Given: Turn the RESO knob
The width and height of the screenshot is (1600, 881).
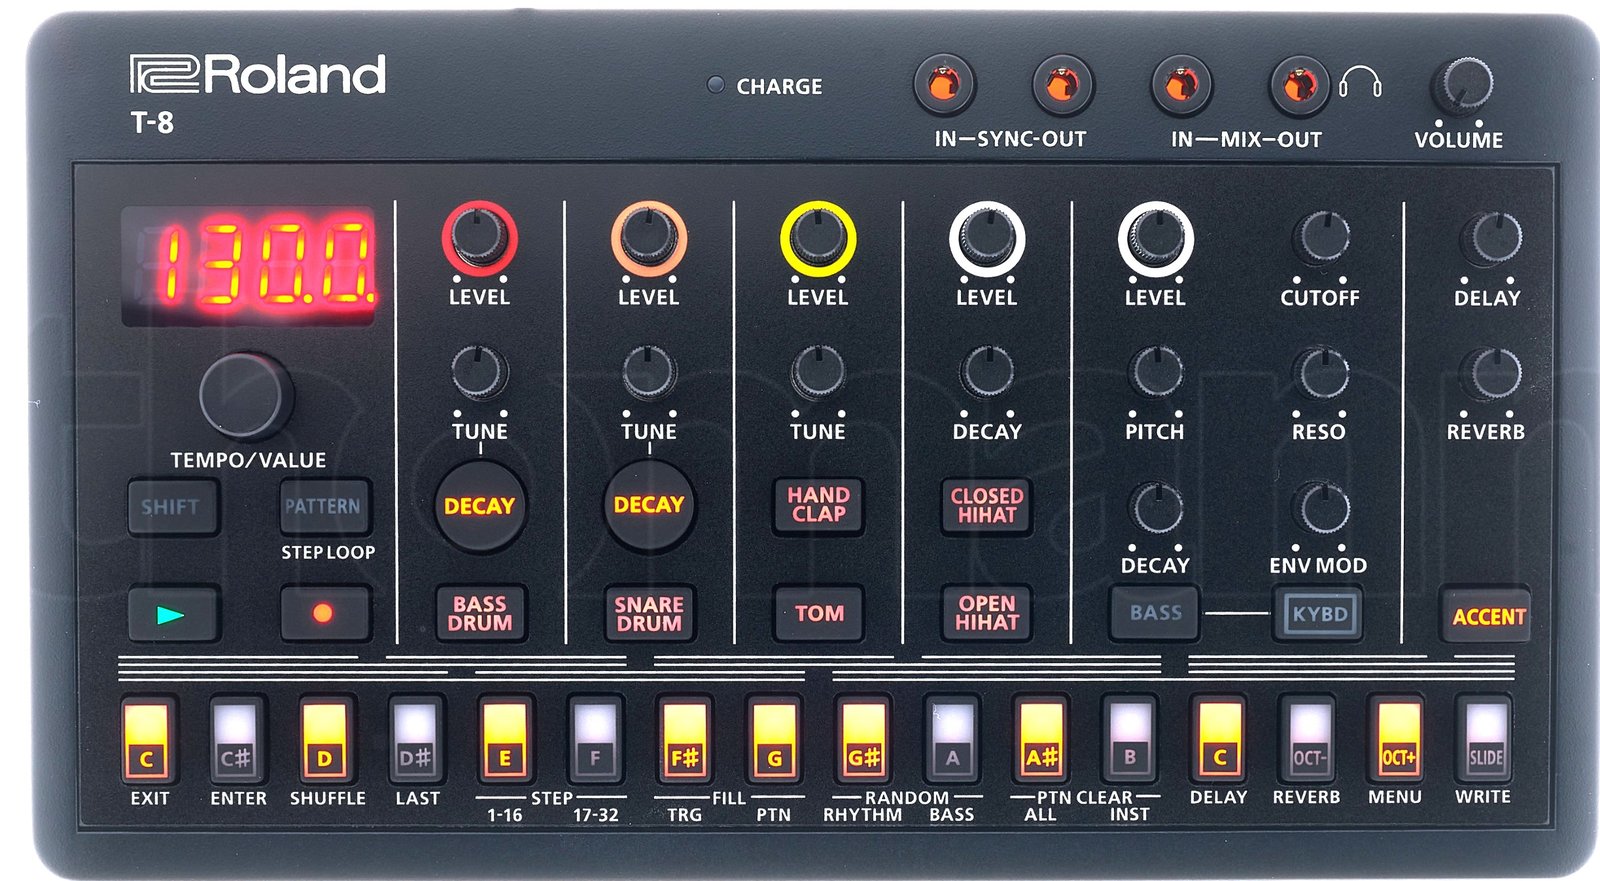Looking at the screenshot, I should (x=1322, y=372).
